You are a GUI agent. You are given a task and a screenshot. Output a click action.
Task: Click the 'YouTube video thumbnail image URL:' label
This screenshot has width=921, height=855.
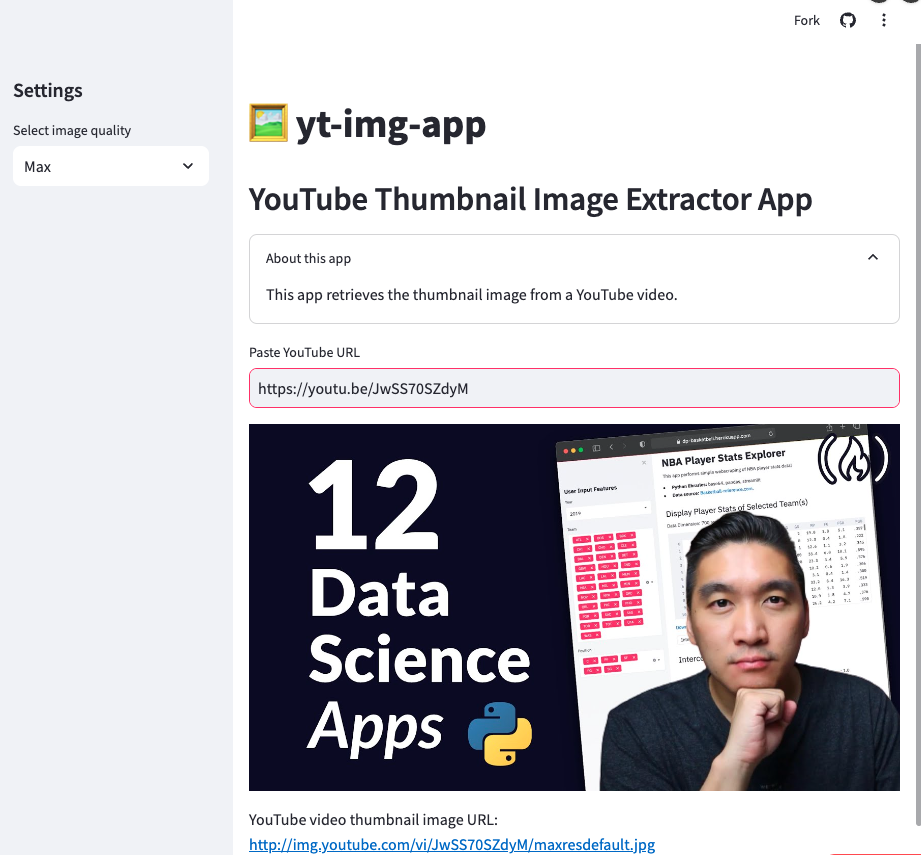[373, 820]
